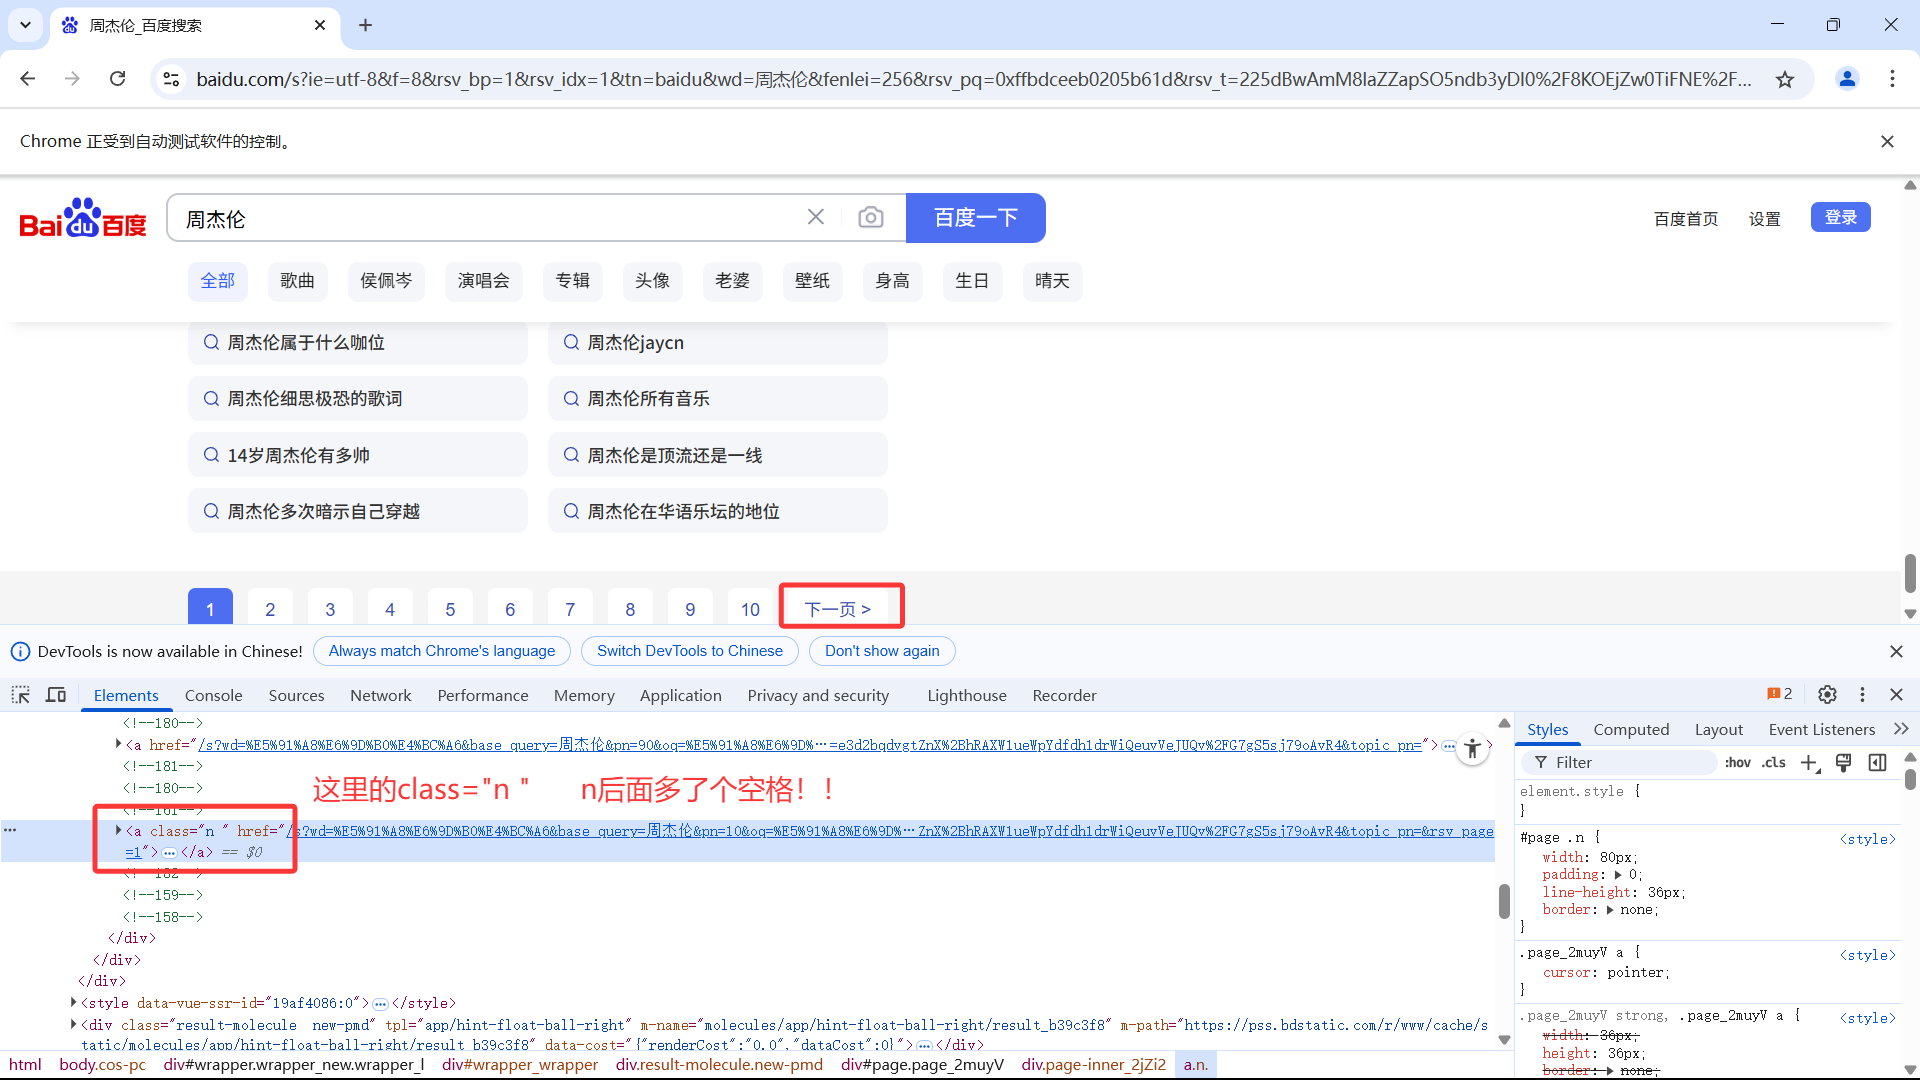
Task: Click the new style rule plus icon
Action: coord(1808,763)
